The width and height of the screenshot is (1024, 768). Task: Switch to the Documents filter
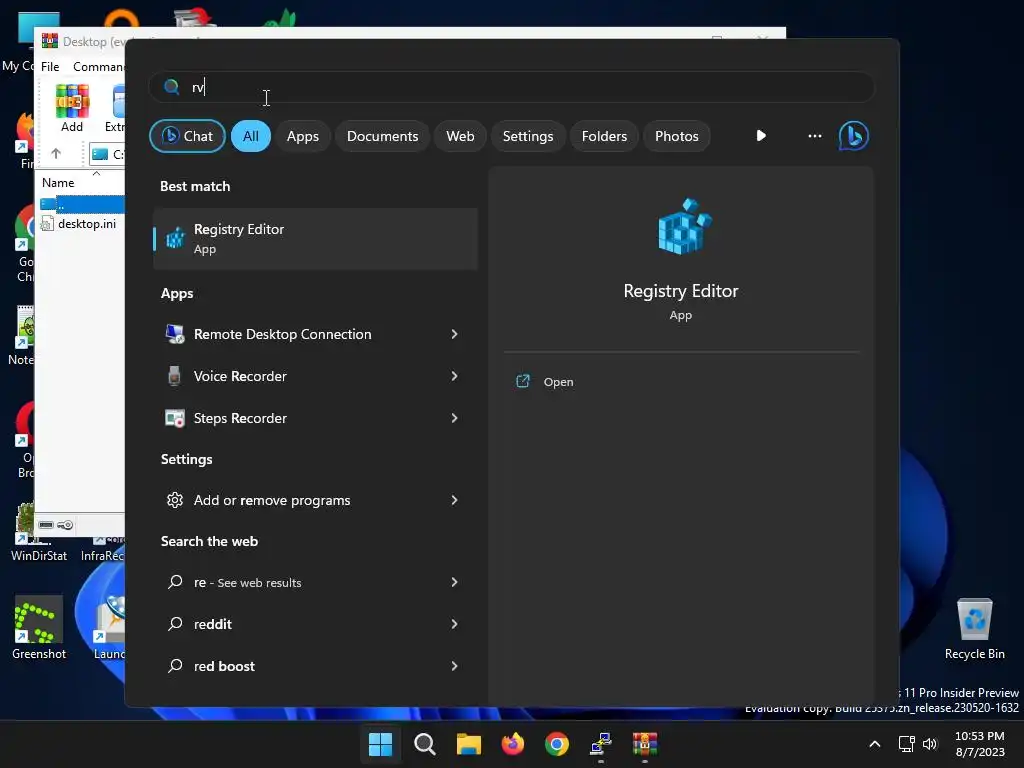(382, 136)
